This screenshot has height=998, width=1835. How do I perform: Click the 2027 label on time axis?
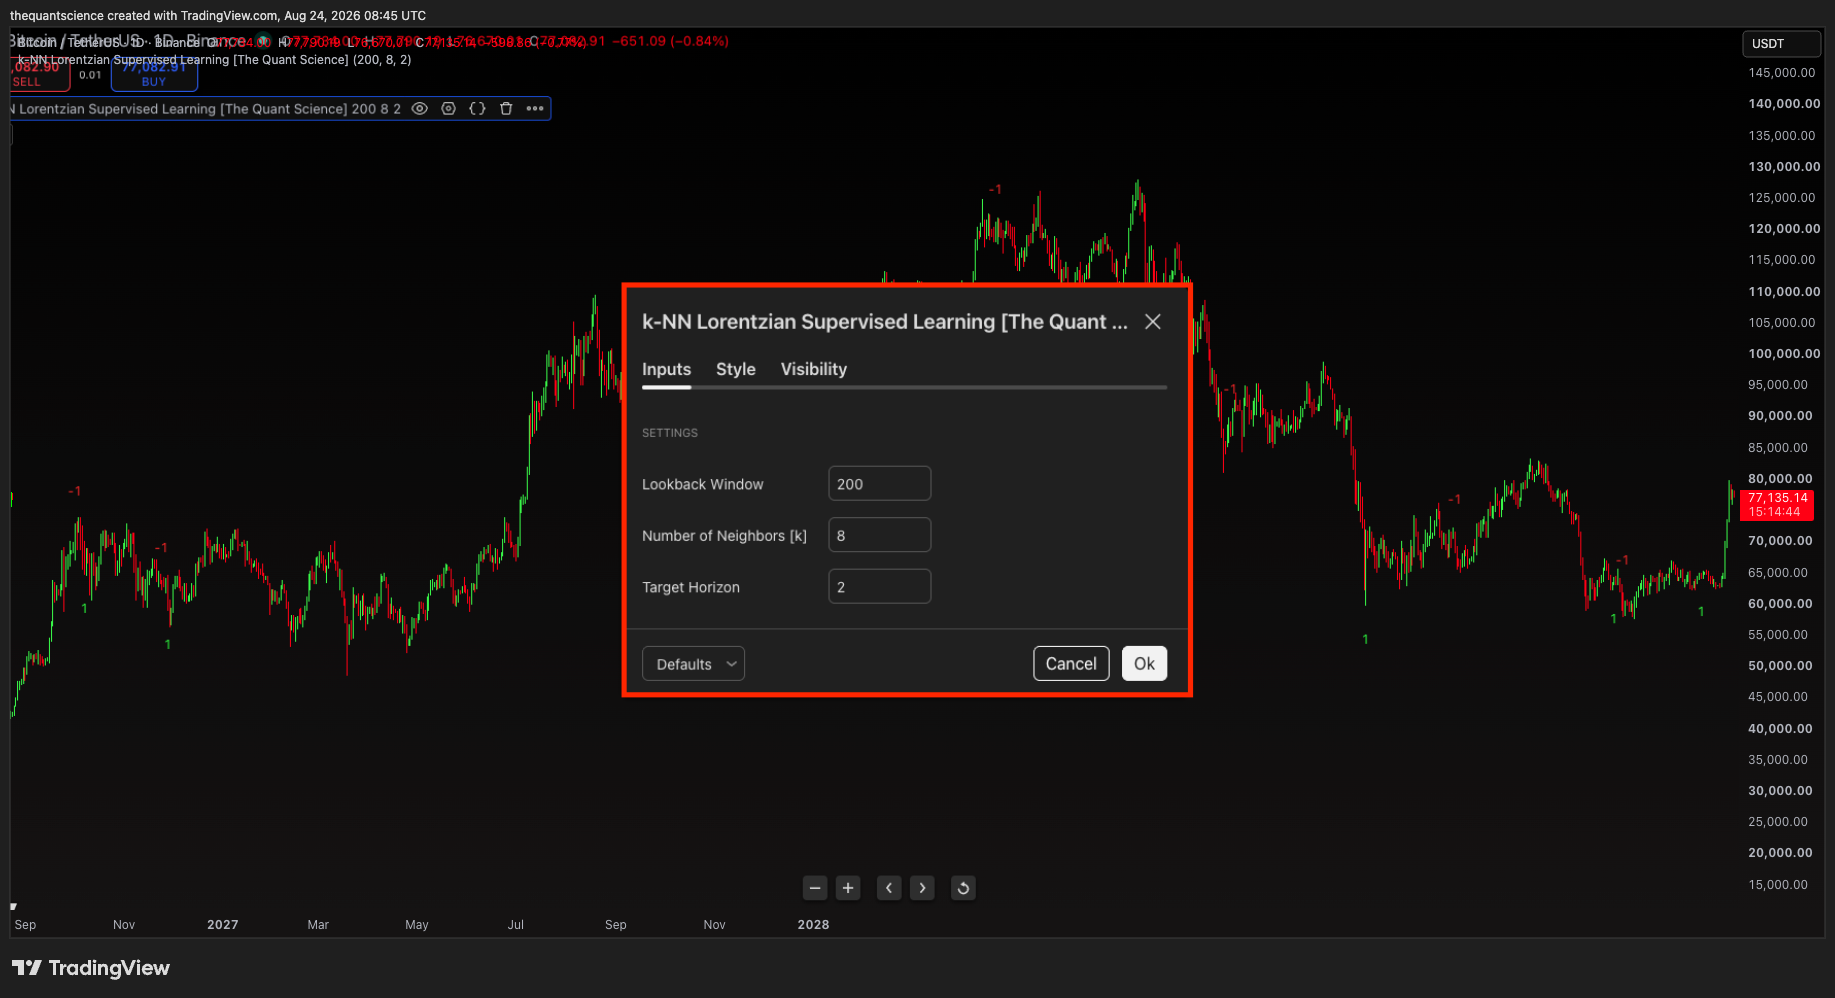(x=223, y=925)
